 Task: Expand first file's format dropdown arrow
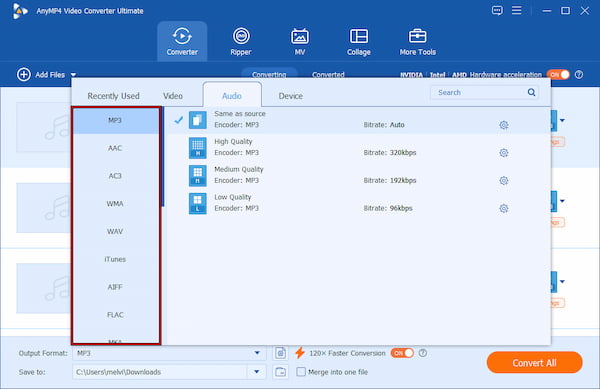(562, 120)
